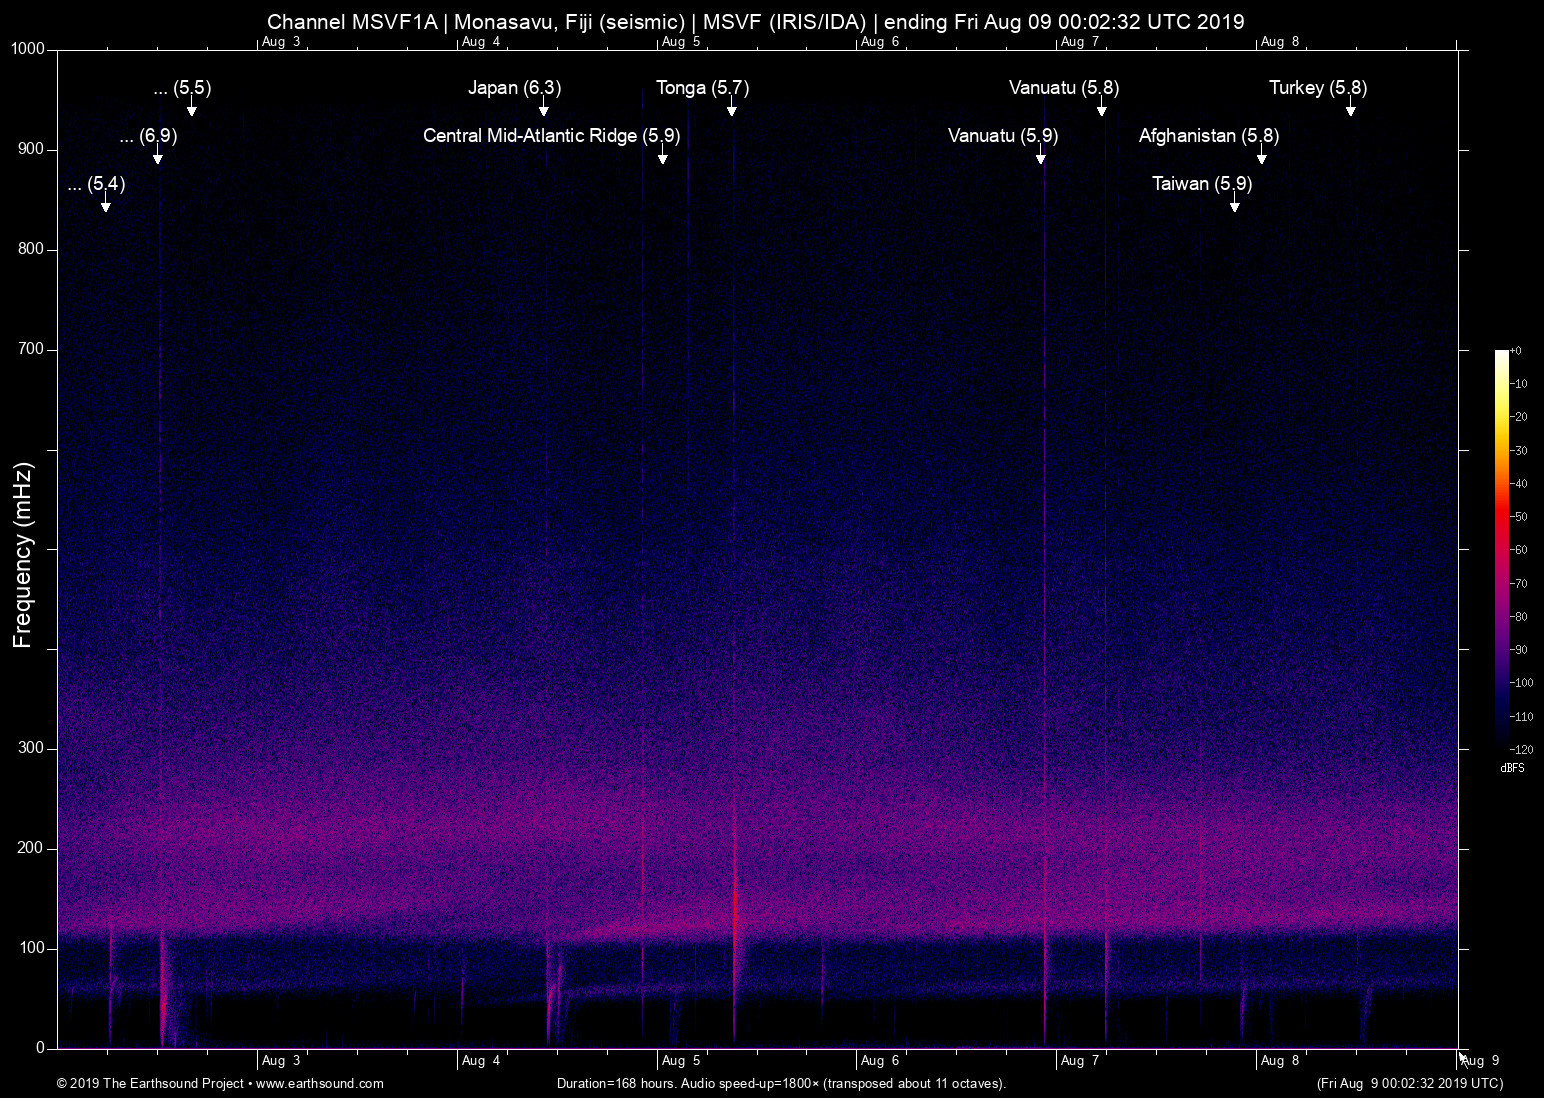This screenshot has width=1544, height=1098.
Task: Click the Aug 7 label on top axis
Action: point(1078,41)
